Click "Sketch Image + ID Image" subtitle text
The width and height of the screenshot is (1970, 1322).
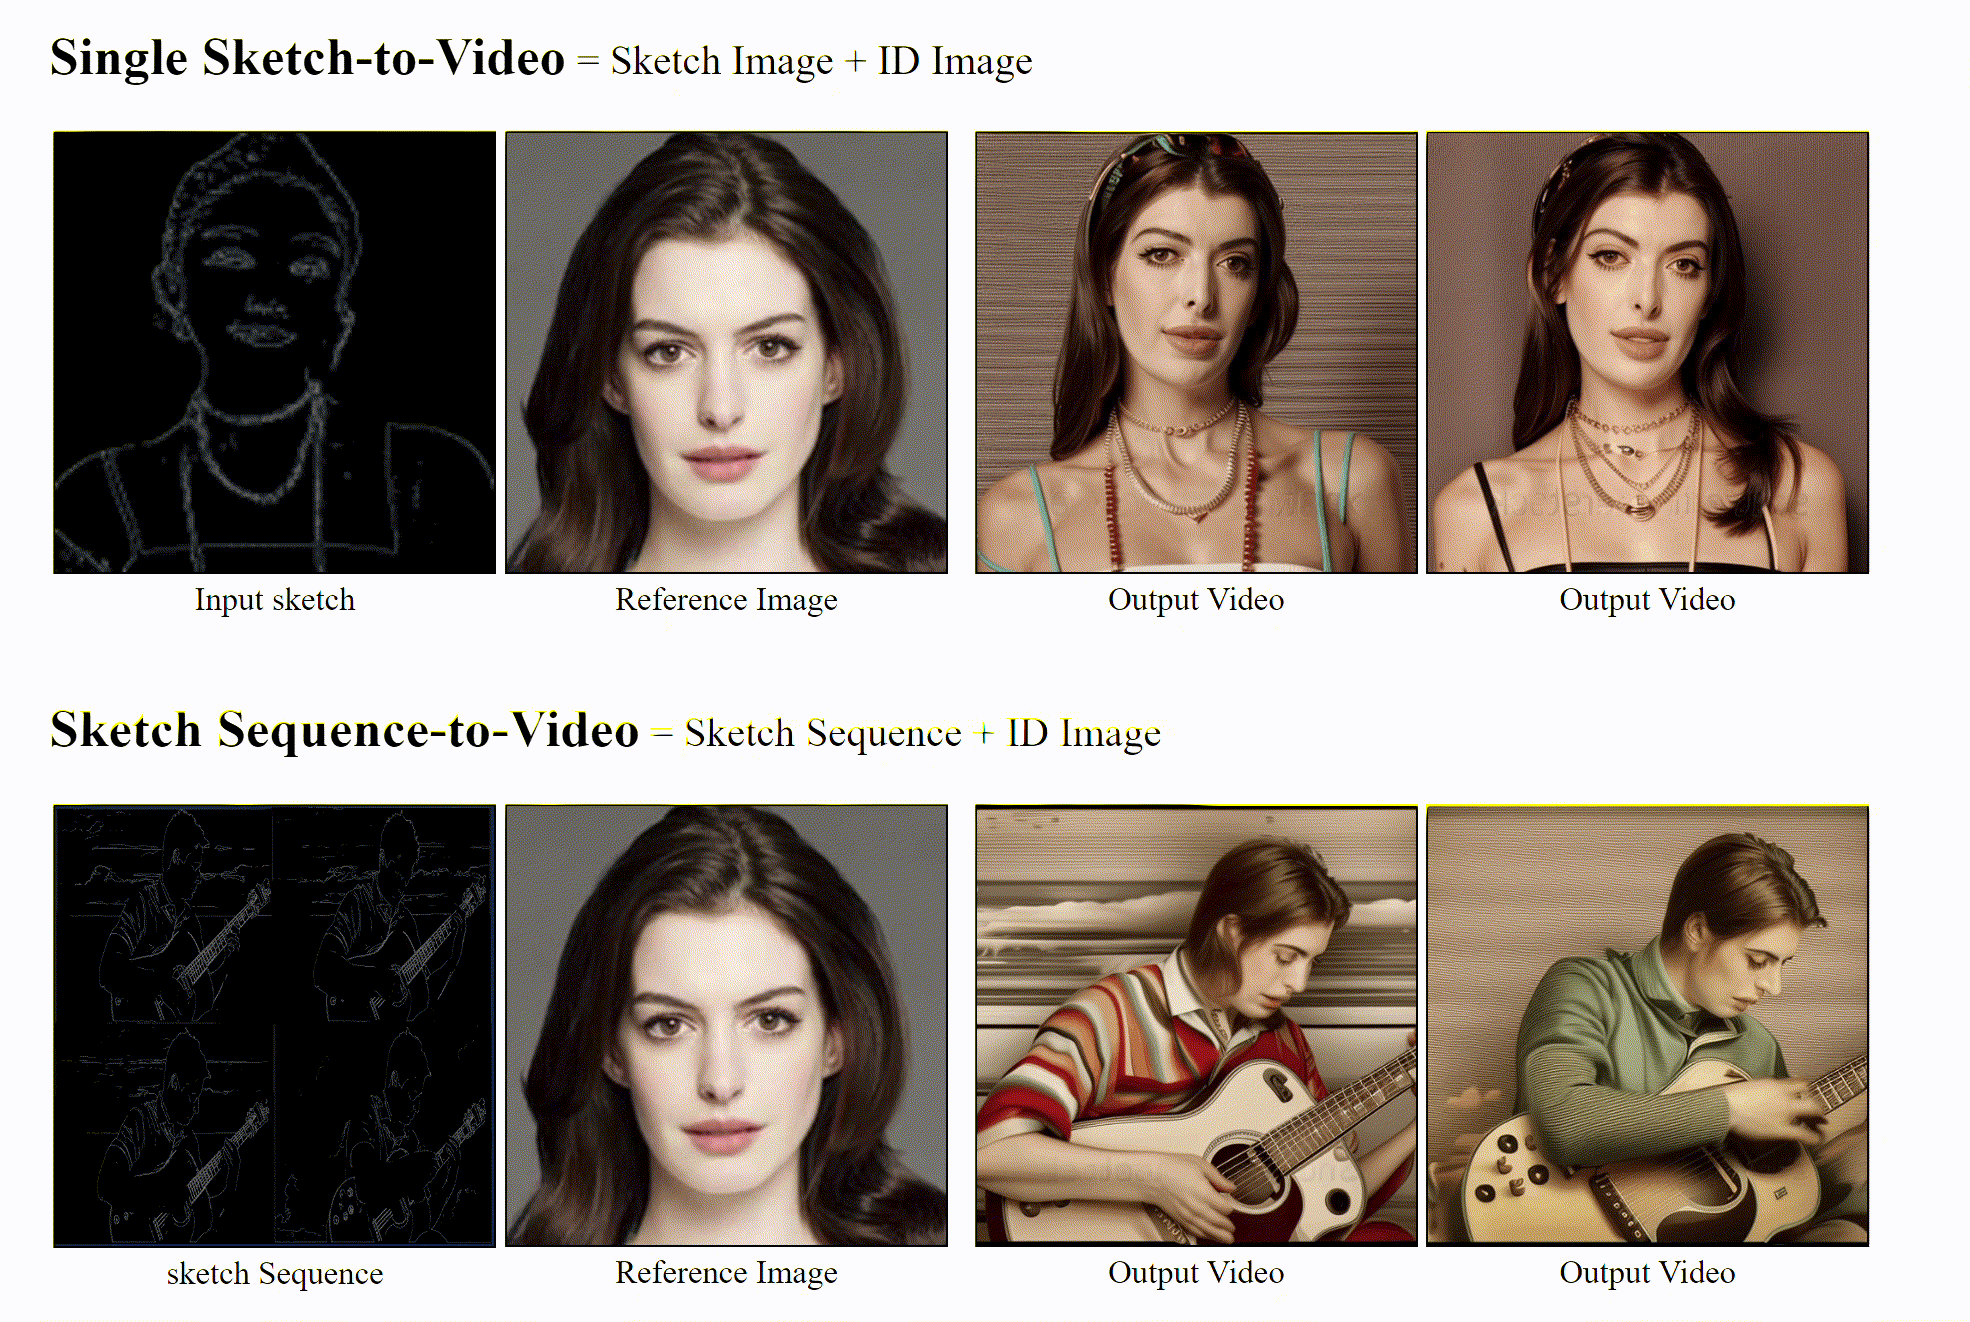[821, 62]
